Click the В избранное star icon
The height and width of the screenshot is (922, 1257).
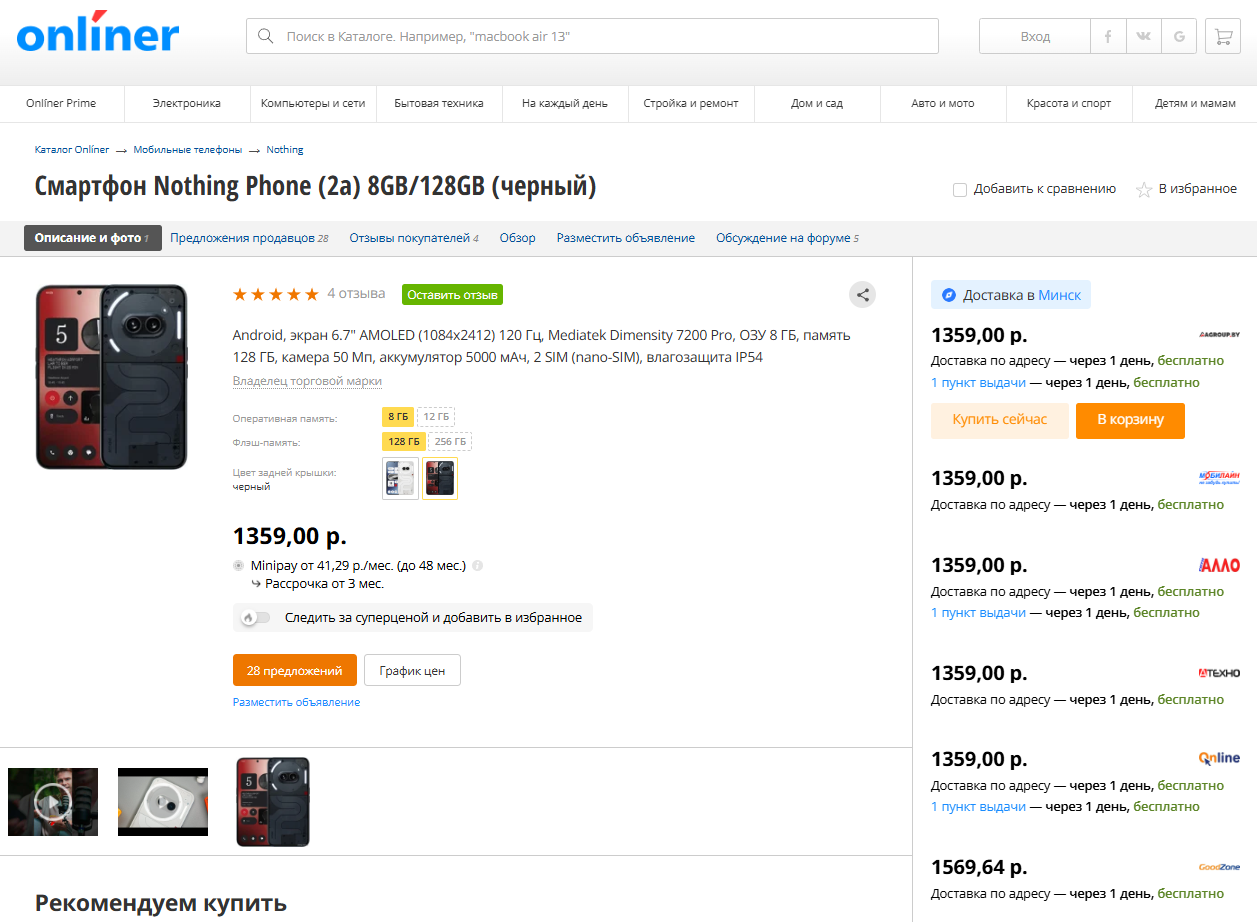tap(1144, 189)
